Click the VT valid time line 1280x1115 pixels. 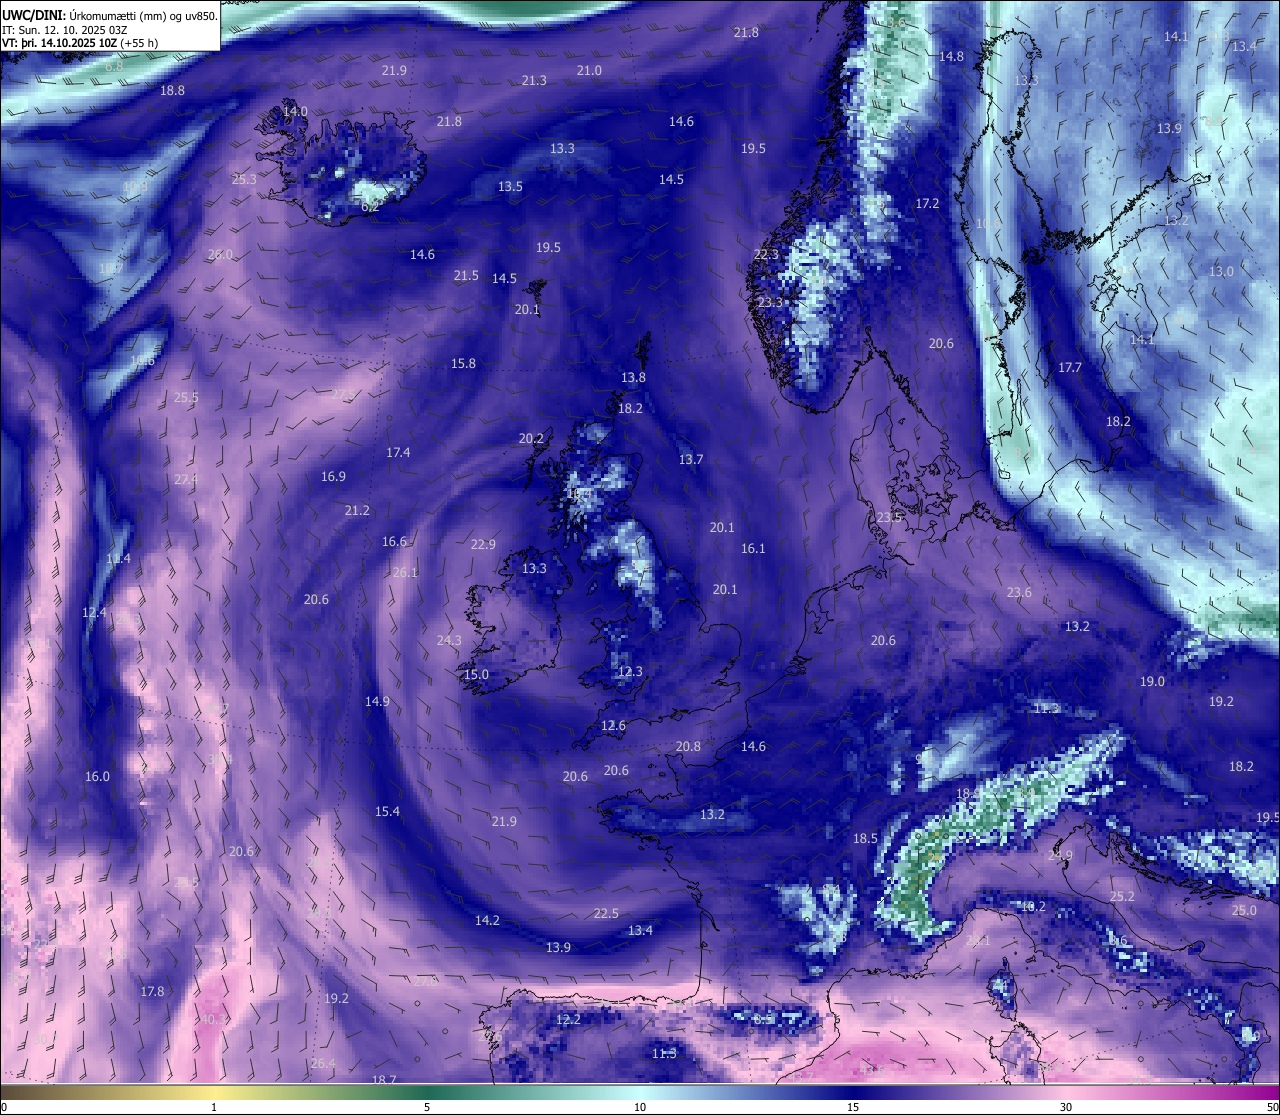pyautogui.click(x=80, y=43)
